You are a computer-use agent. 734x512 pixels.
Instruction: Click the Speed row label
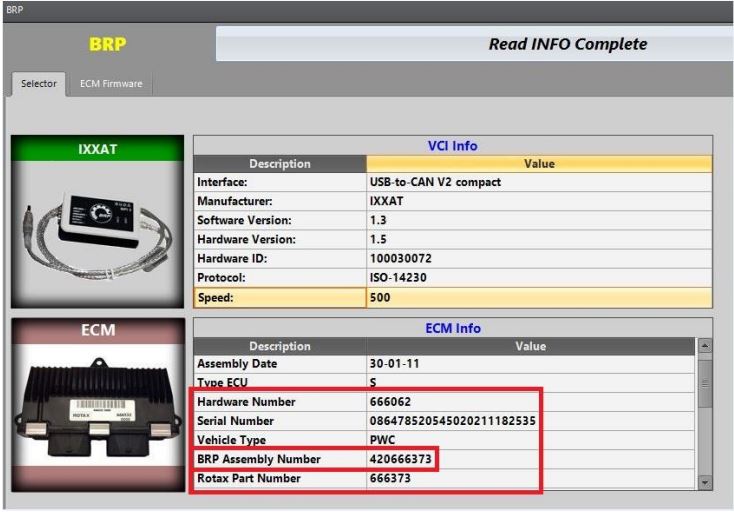[279, 297]
